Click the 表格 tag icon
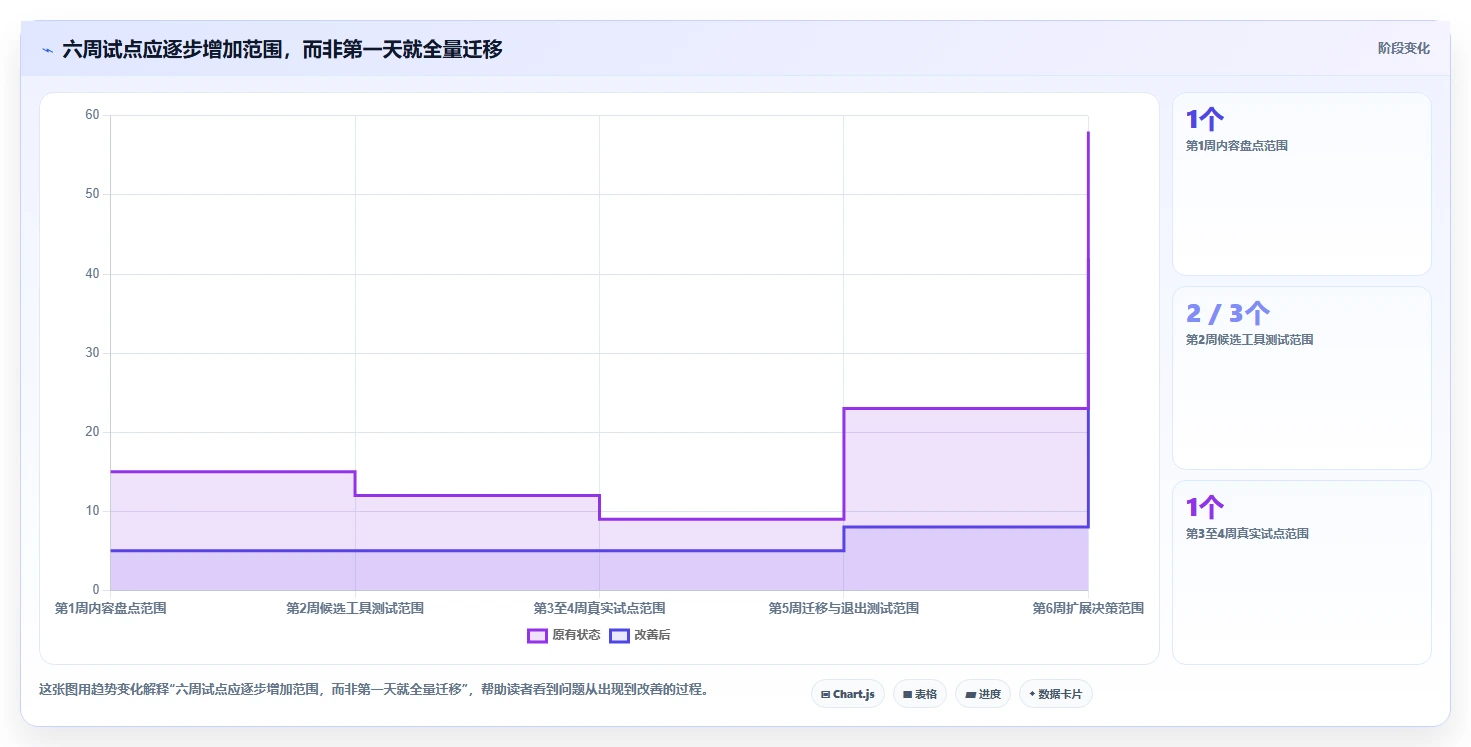The width and height of the screenshot is (1471, 747). pyautogui.click(x=907, y=694)
